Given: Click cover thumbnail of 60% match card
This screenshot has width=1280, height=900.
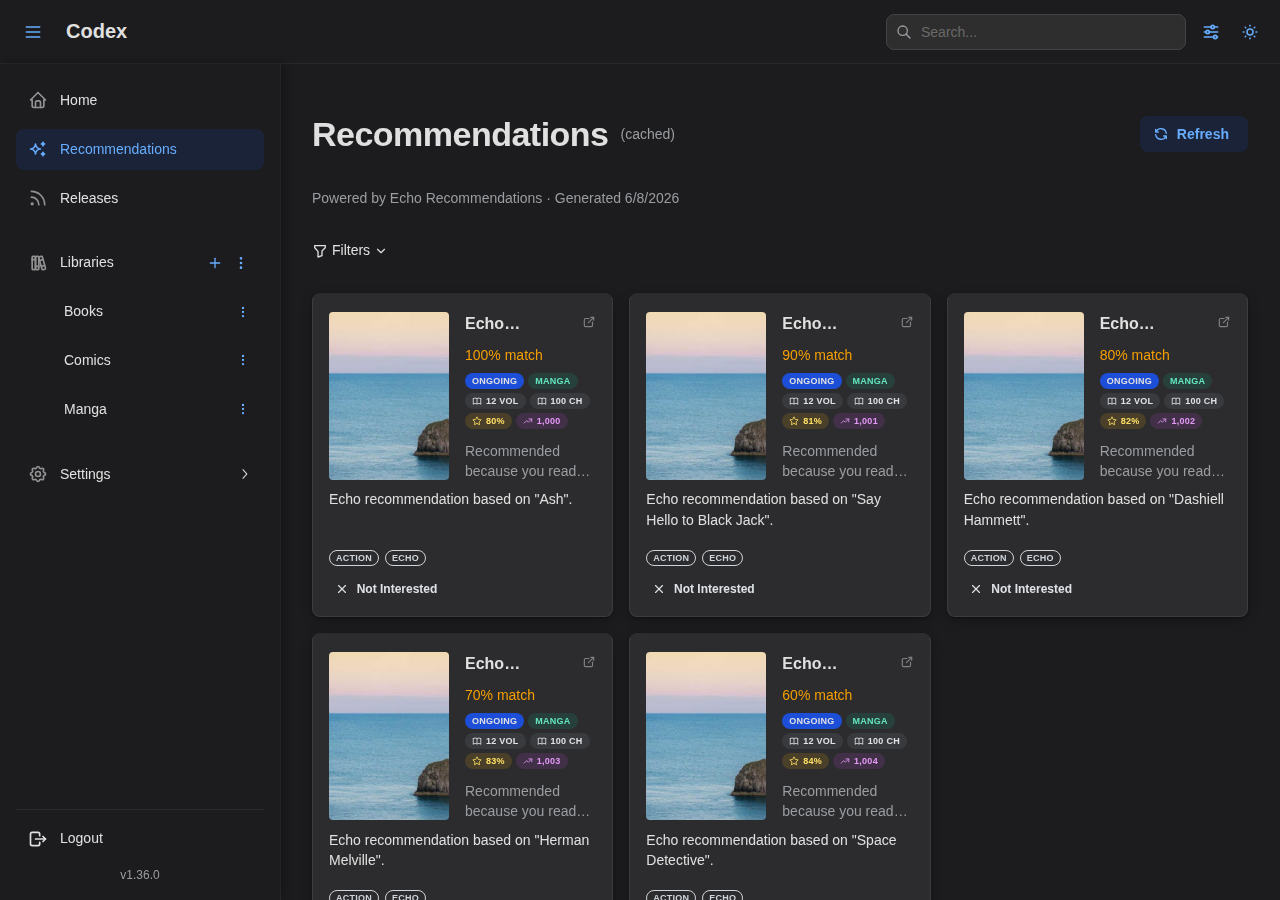Looking at the screenshot, I should click(x=706, y=736).
